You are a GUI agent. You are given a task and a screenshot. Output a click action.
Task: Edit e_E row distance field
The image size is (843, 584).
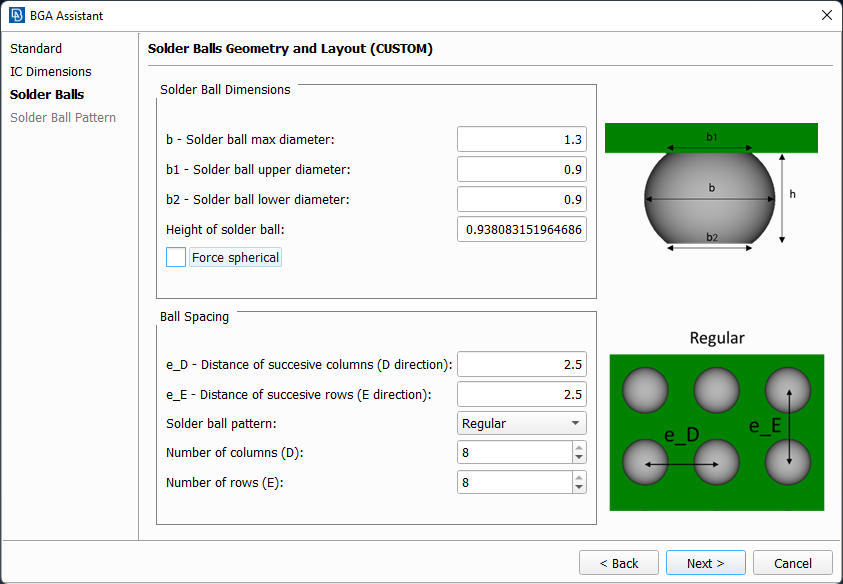click(x=521, y=395)
